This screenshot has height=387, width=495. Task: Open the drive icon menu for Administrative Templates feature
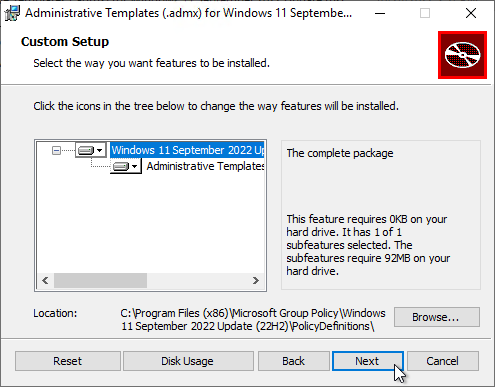[x=126, y=166]
